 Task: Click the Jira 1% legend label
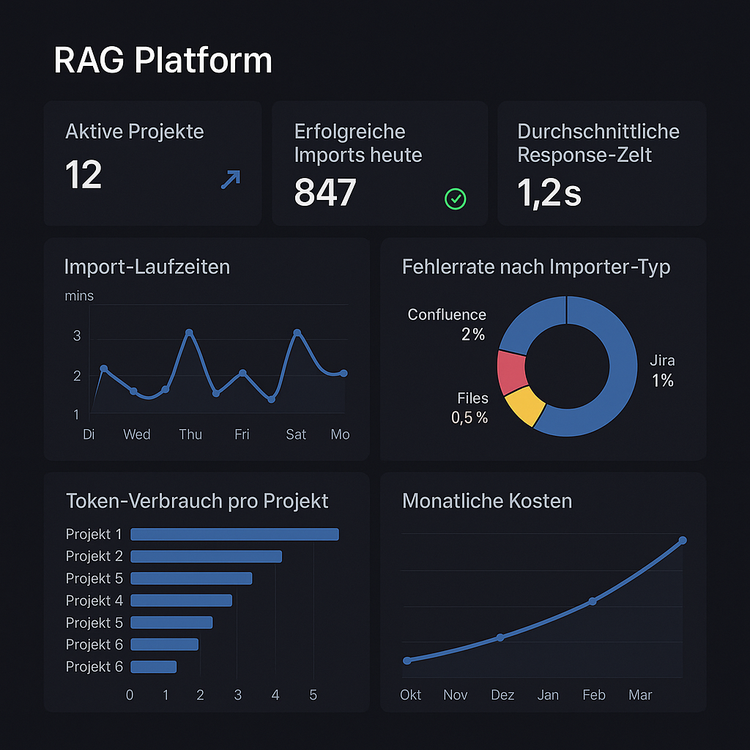[x=662, y=370]
